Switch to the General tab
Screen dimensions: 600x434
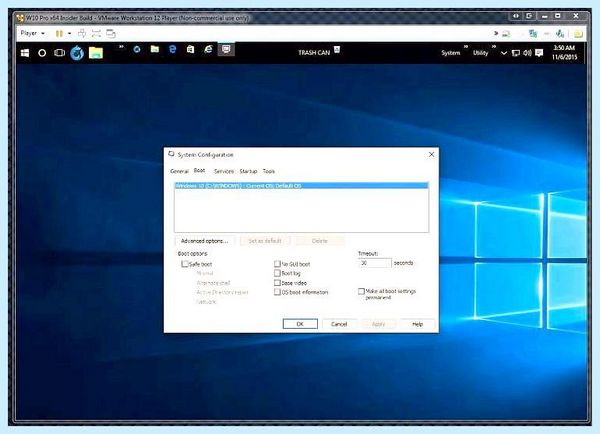tap(179, 171)
